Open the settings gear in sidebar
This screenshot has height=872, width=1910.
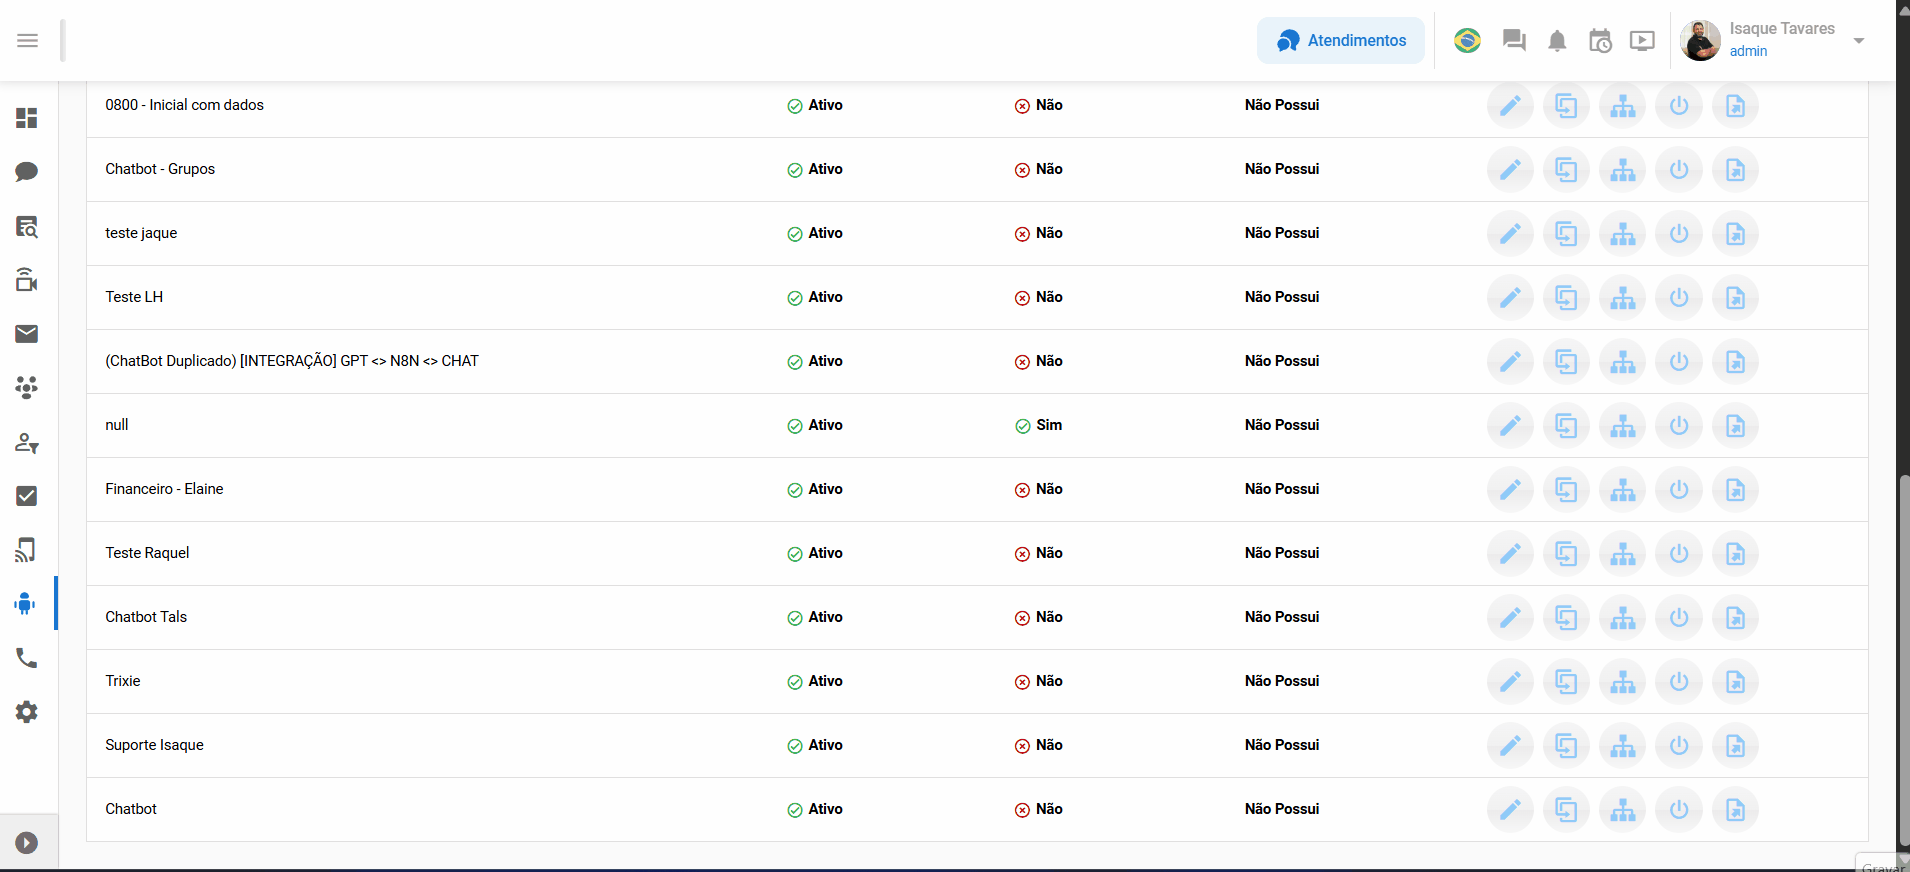[27, 712]
